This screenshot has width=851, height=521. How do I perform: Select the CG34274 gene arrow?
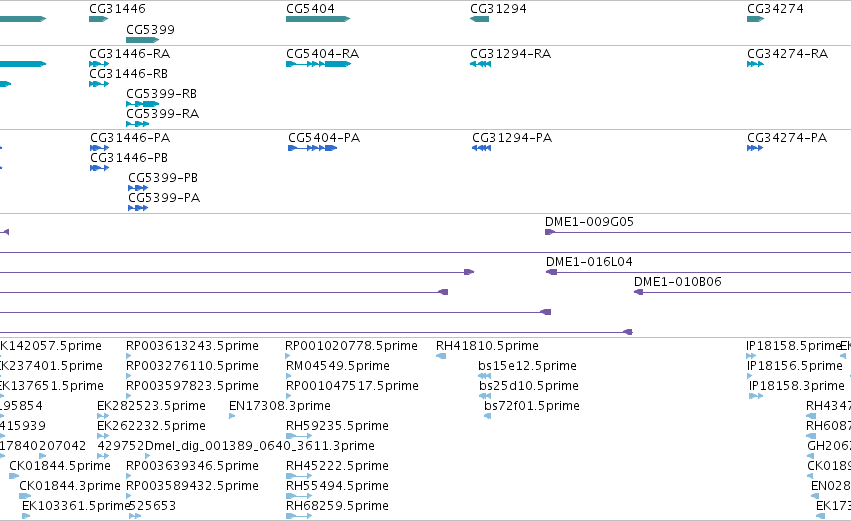click(755, 19)
